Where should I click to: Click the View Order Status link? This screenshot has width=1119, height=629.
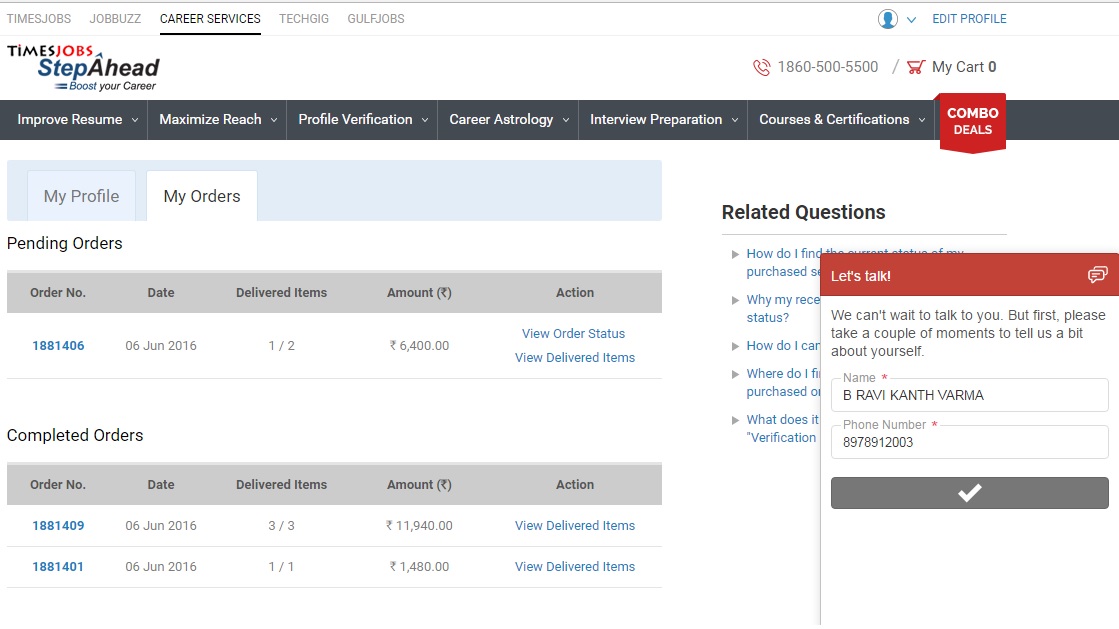[573, 334]
